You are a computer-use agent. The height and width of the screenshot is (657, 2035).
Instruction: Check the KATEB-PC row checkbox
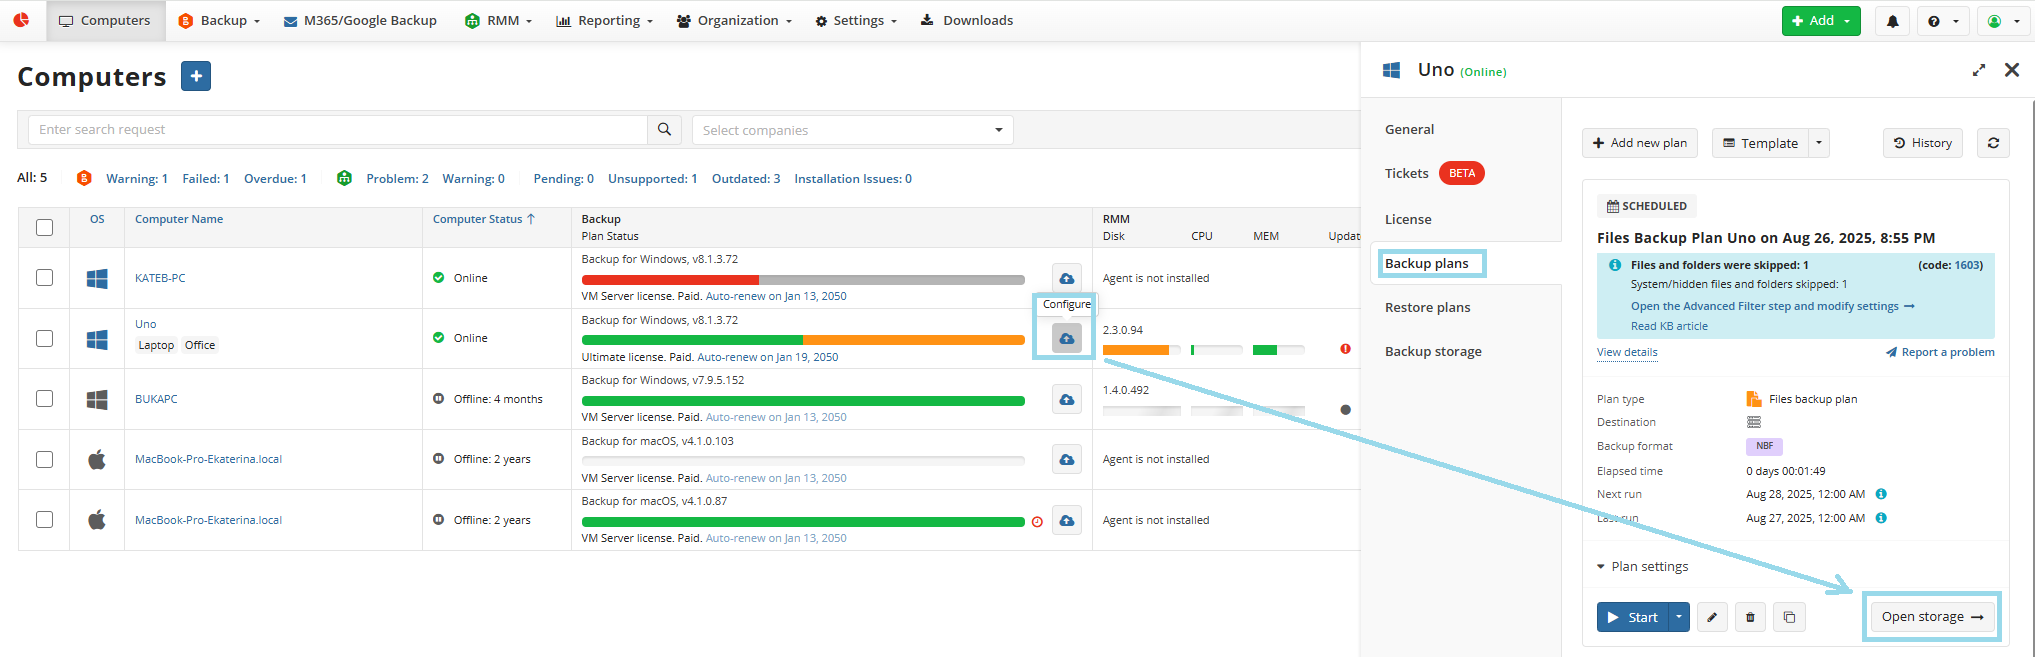point(44,278)
